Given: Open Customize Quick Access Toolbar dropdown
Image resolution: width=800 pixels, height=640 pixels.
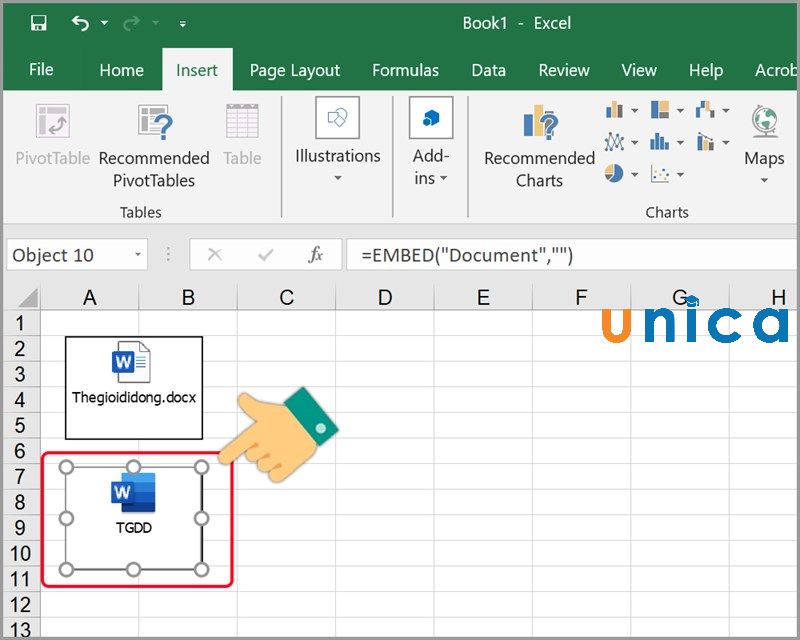Looking at the screenshot, I should (182, 23).
